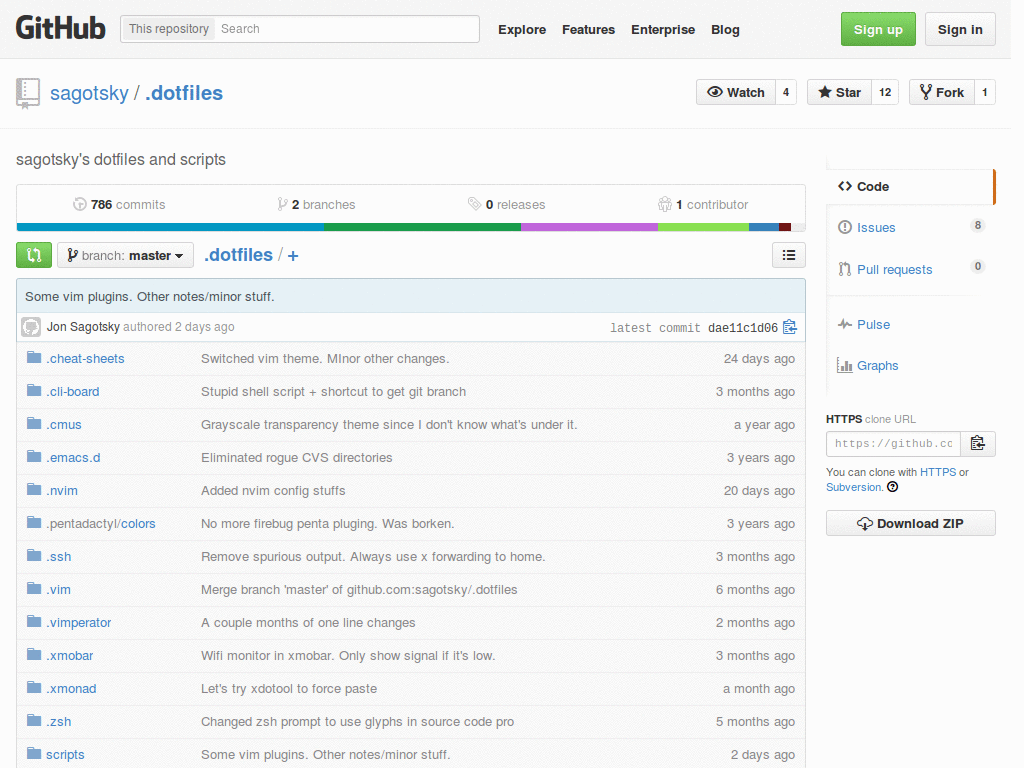Click the green compare and review button
Screen dimensions: 1024x768
pos(34,255)
